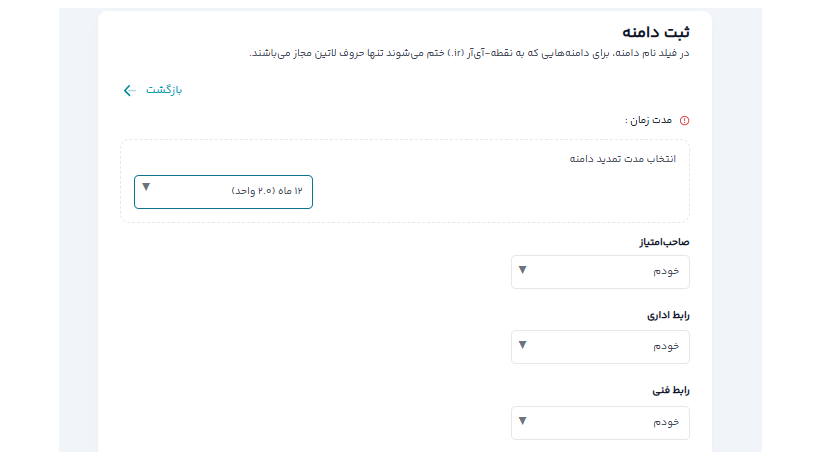Image resolution: width=820 pixels, height=460 pixels.
Task: Click the arrow icon in the صاحب‌امتیاز dropdown
Action: (x=523, y=270)
